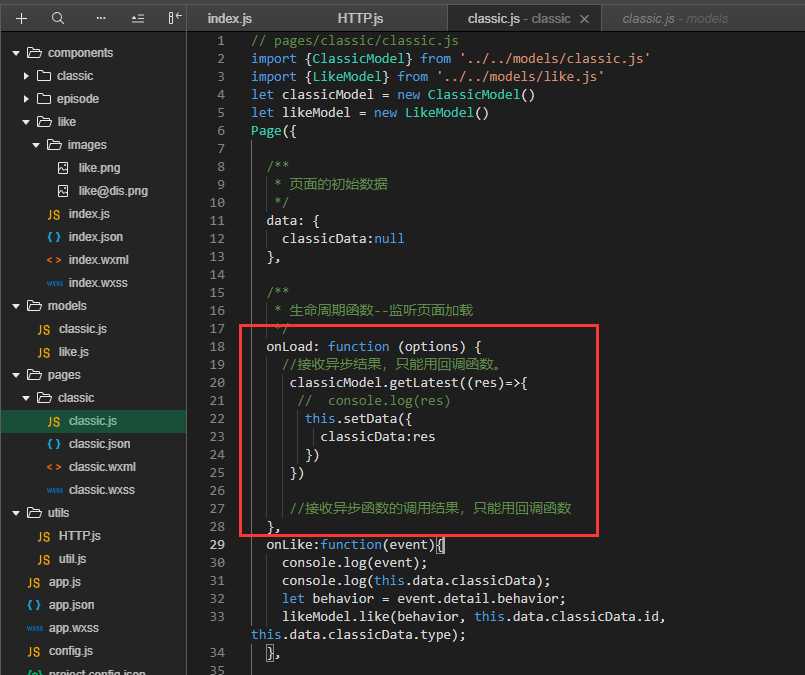Click the plus icon to add a file
The width and height of the screenshot is (805, 675).
click(x=22, y=19)
